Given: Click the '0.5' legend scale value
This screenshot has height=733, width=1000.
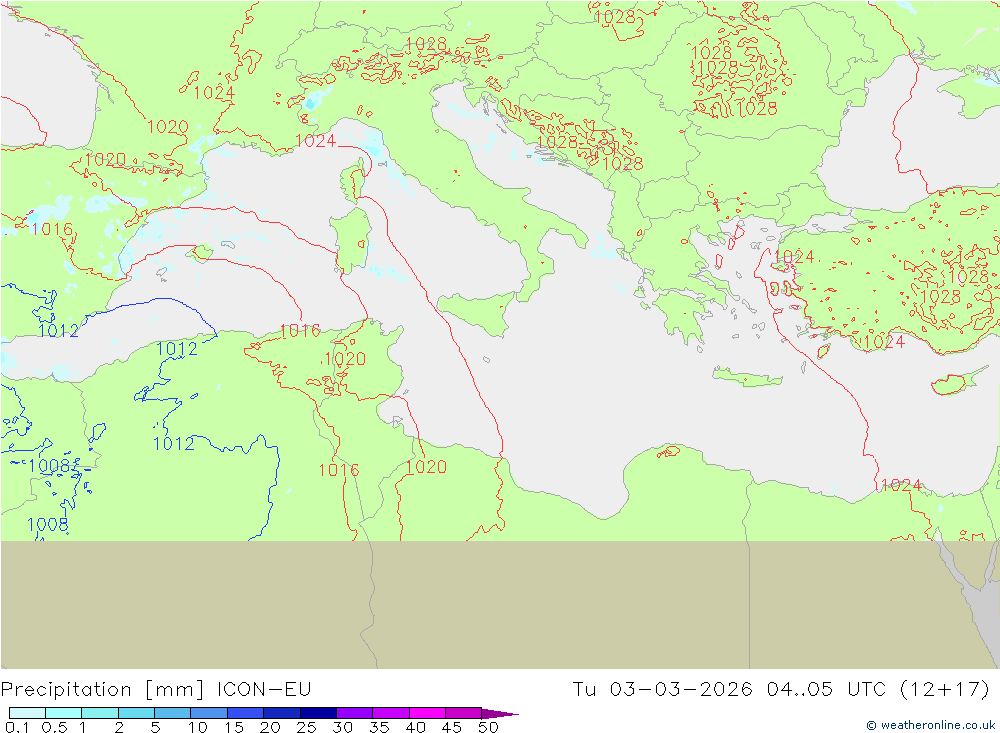Looking at the screenshot, I should click(x=54, y=727).
